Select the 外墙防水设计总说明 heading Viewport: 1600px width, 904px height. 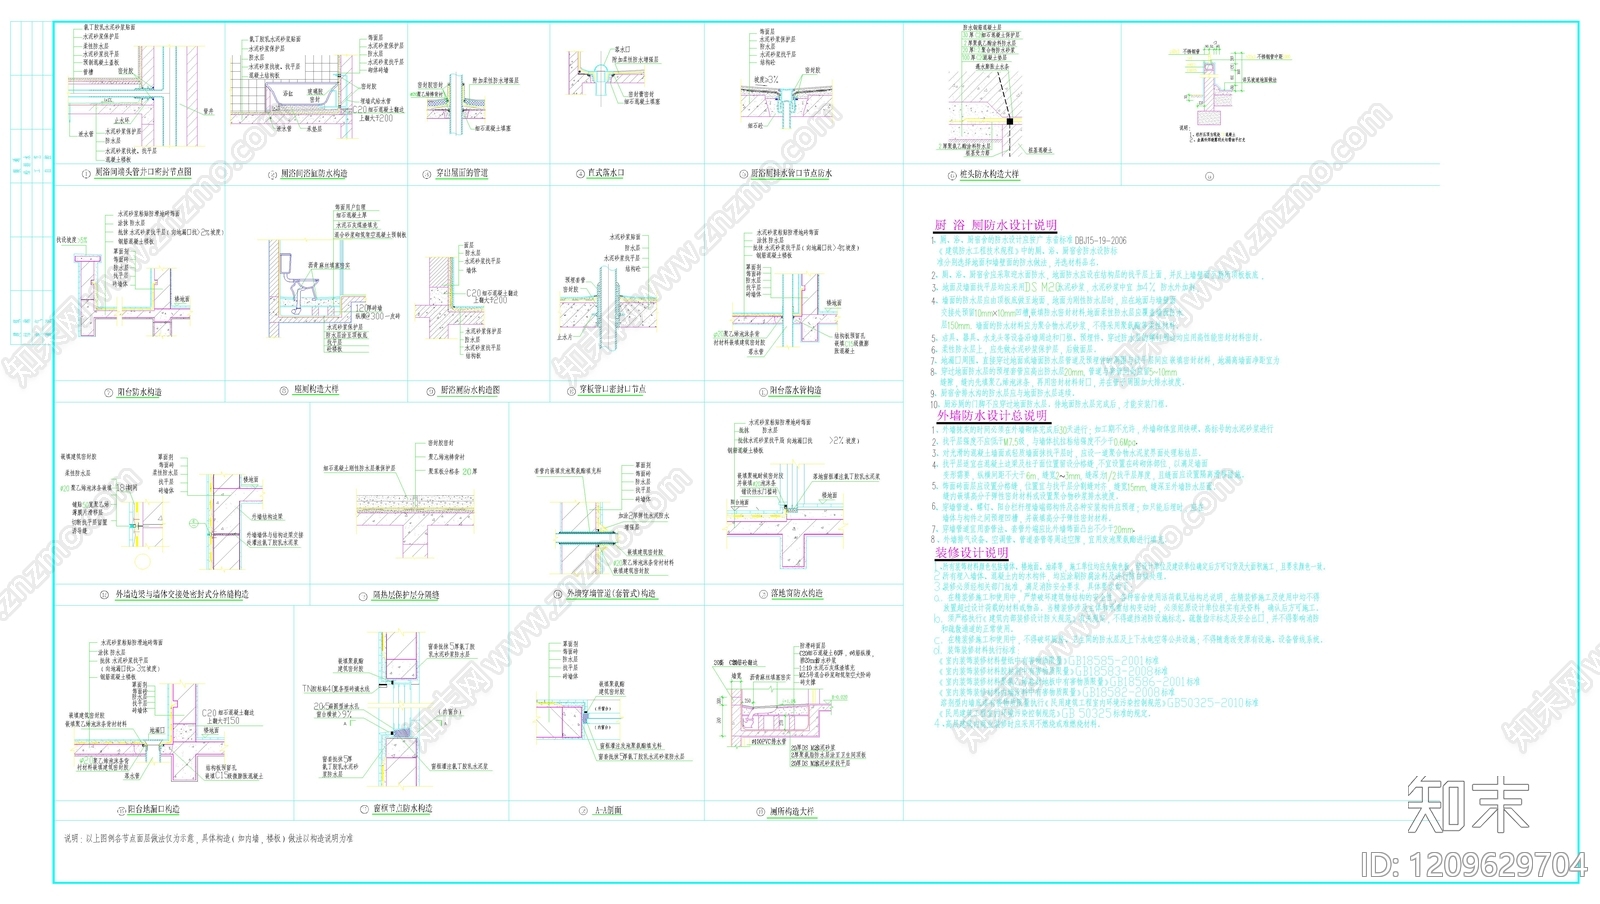click(x=991, y=415)
